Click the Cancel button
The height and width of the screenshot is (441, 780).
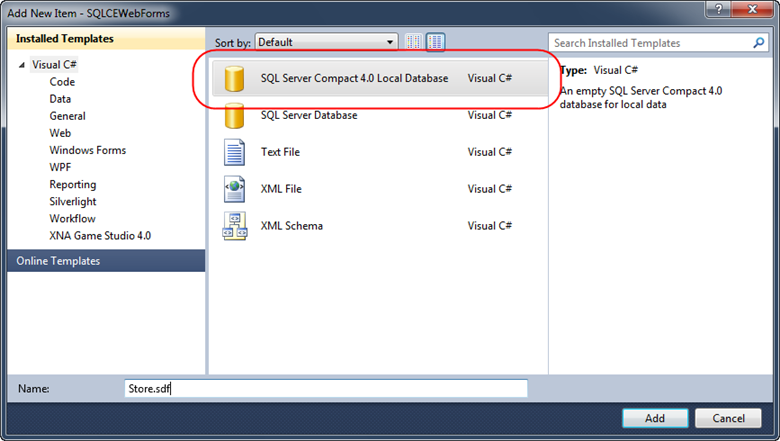point(728,418)
